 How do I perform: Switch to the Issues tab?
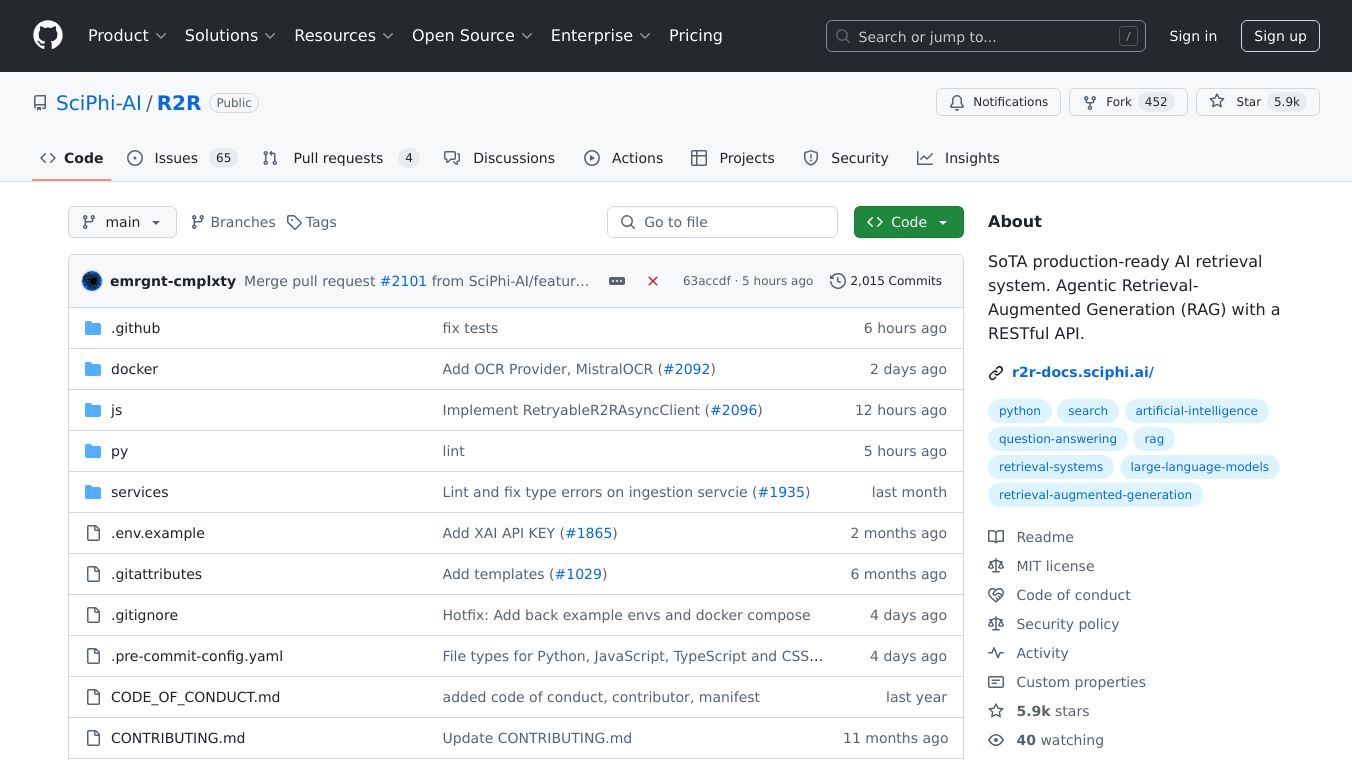pos(181,158)
